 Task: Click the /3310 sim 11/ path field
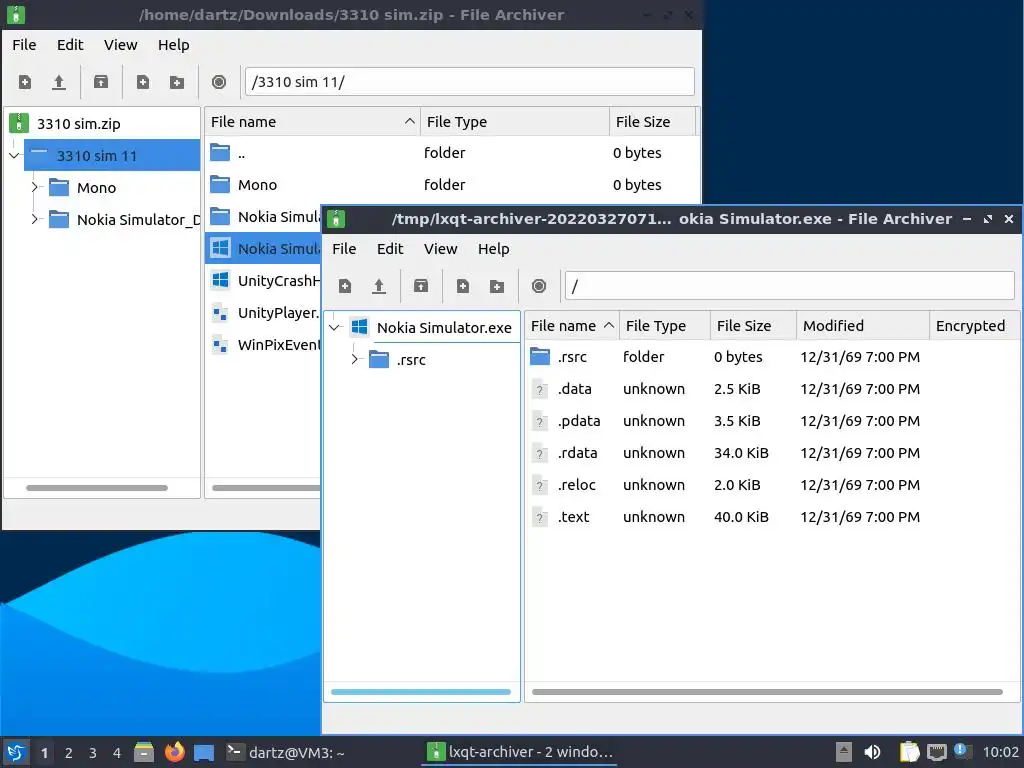click(x=470, y=82)
